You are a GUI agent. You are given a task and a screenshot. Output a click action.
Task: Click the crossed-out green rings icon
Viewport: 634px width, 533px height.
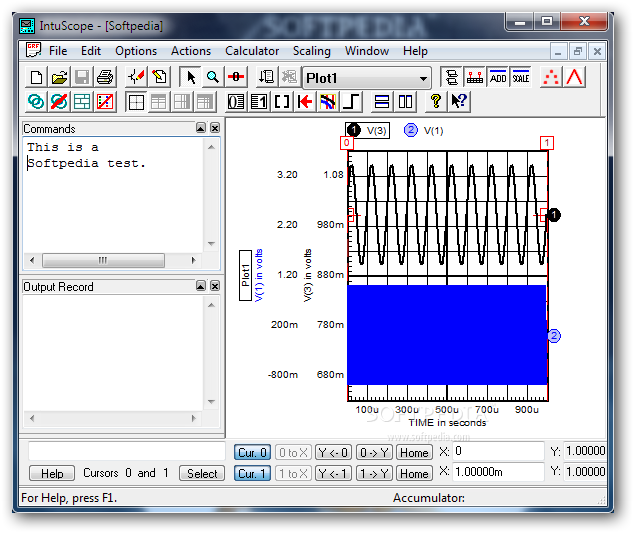coord(59,102)
